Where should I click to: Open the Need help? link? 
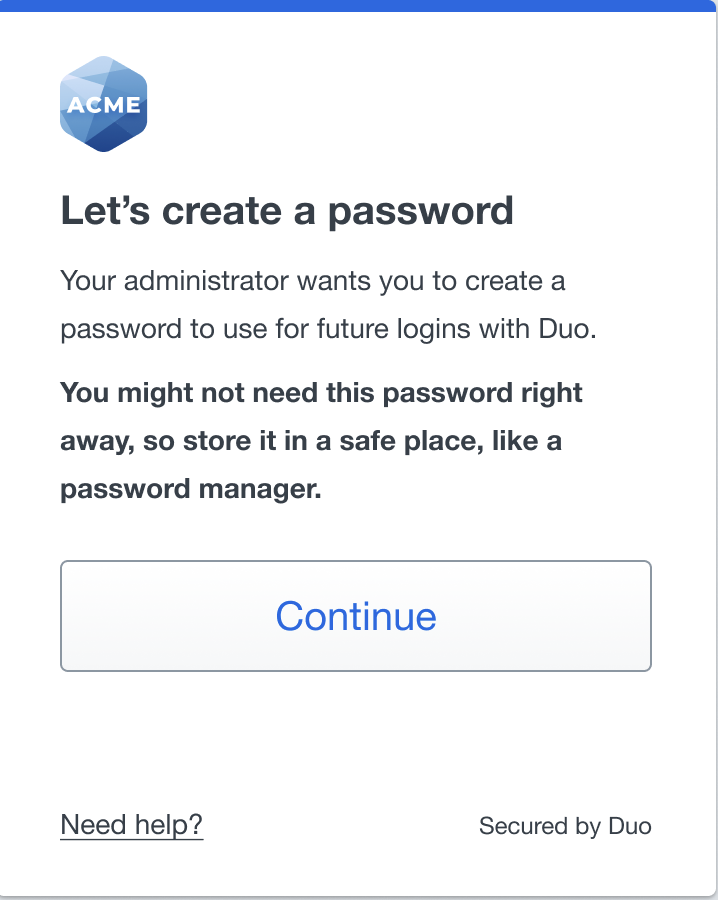click(132, 825)
